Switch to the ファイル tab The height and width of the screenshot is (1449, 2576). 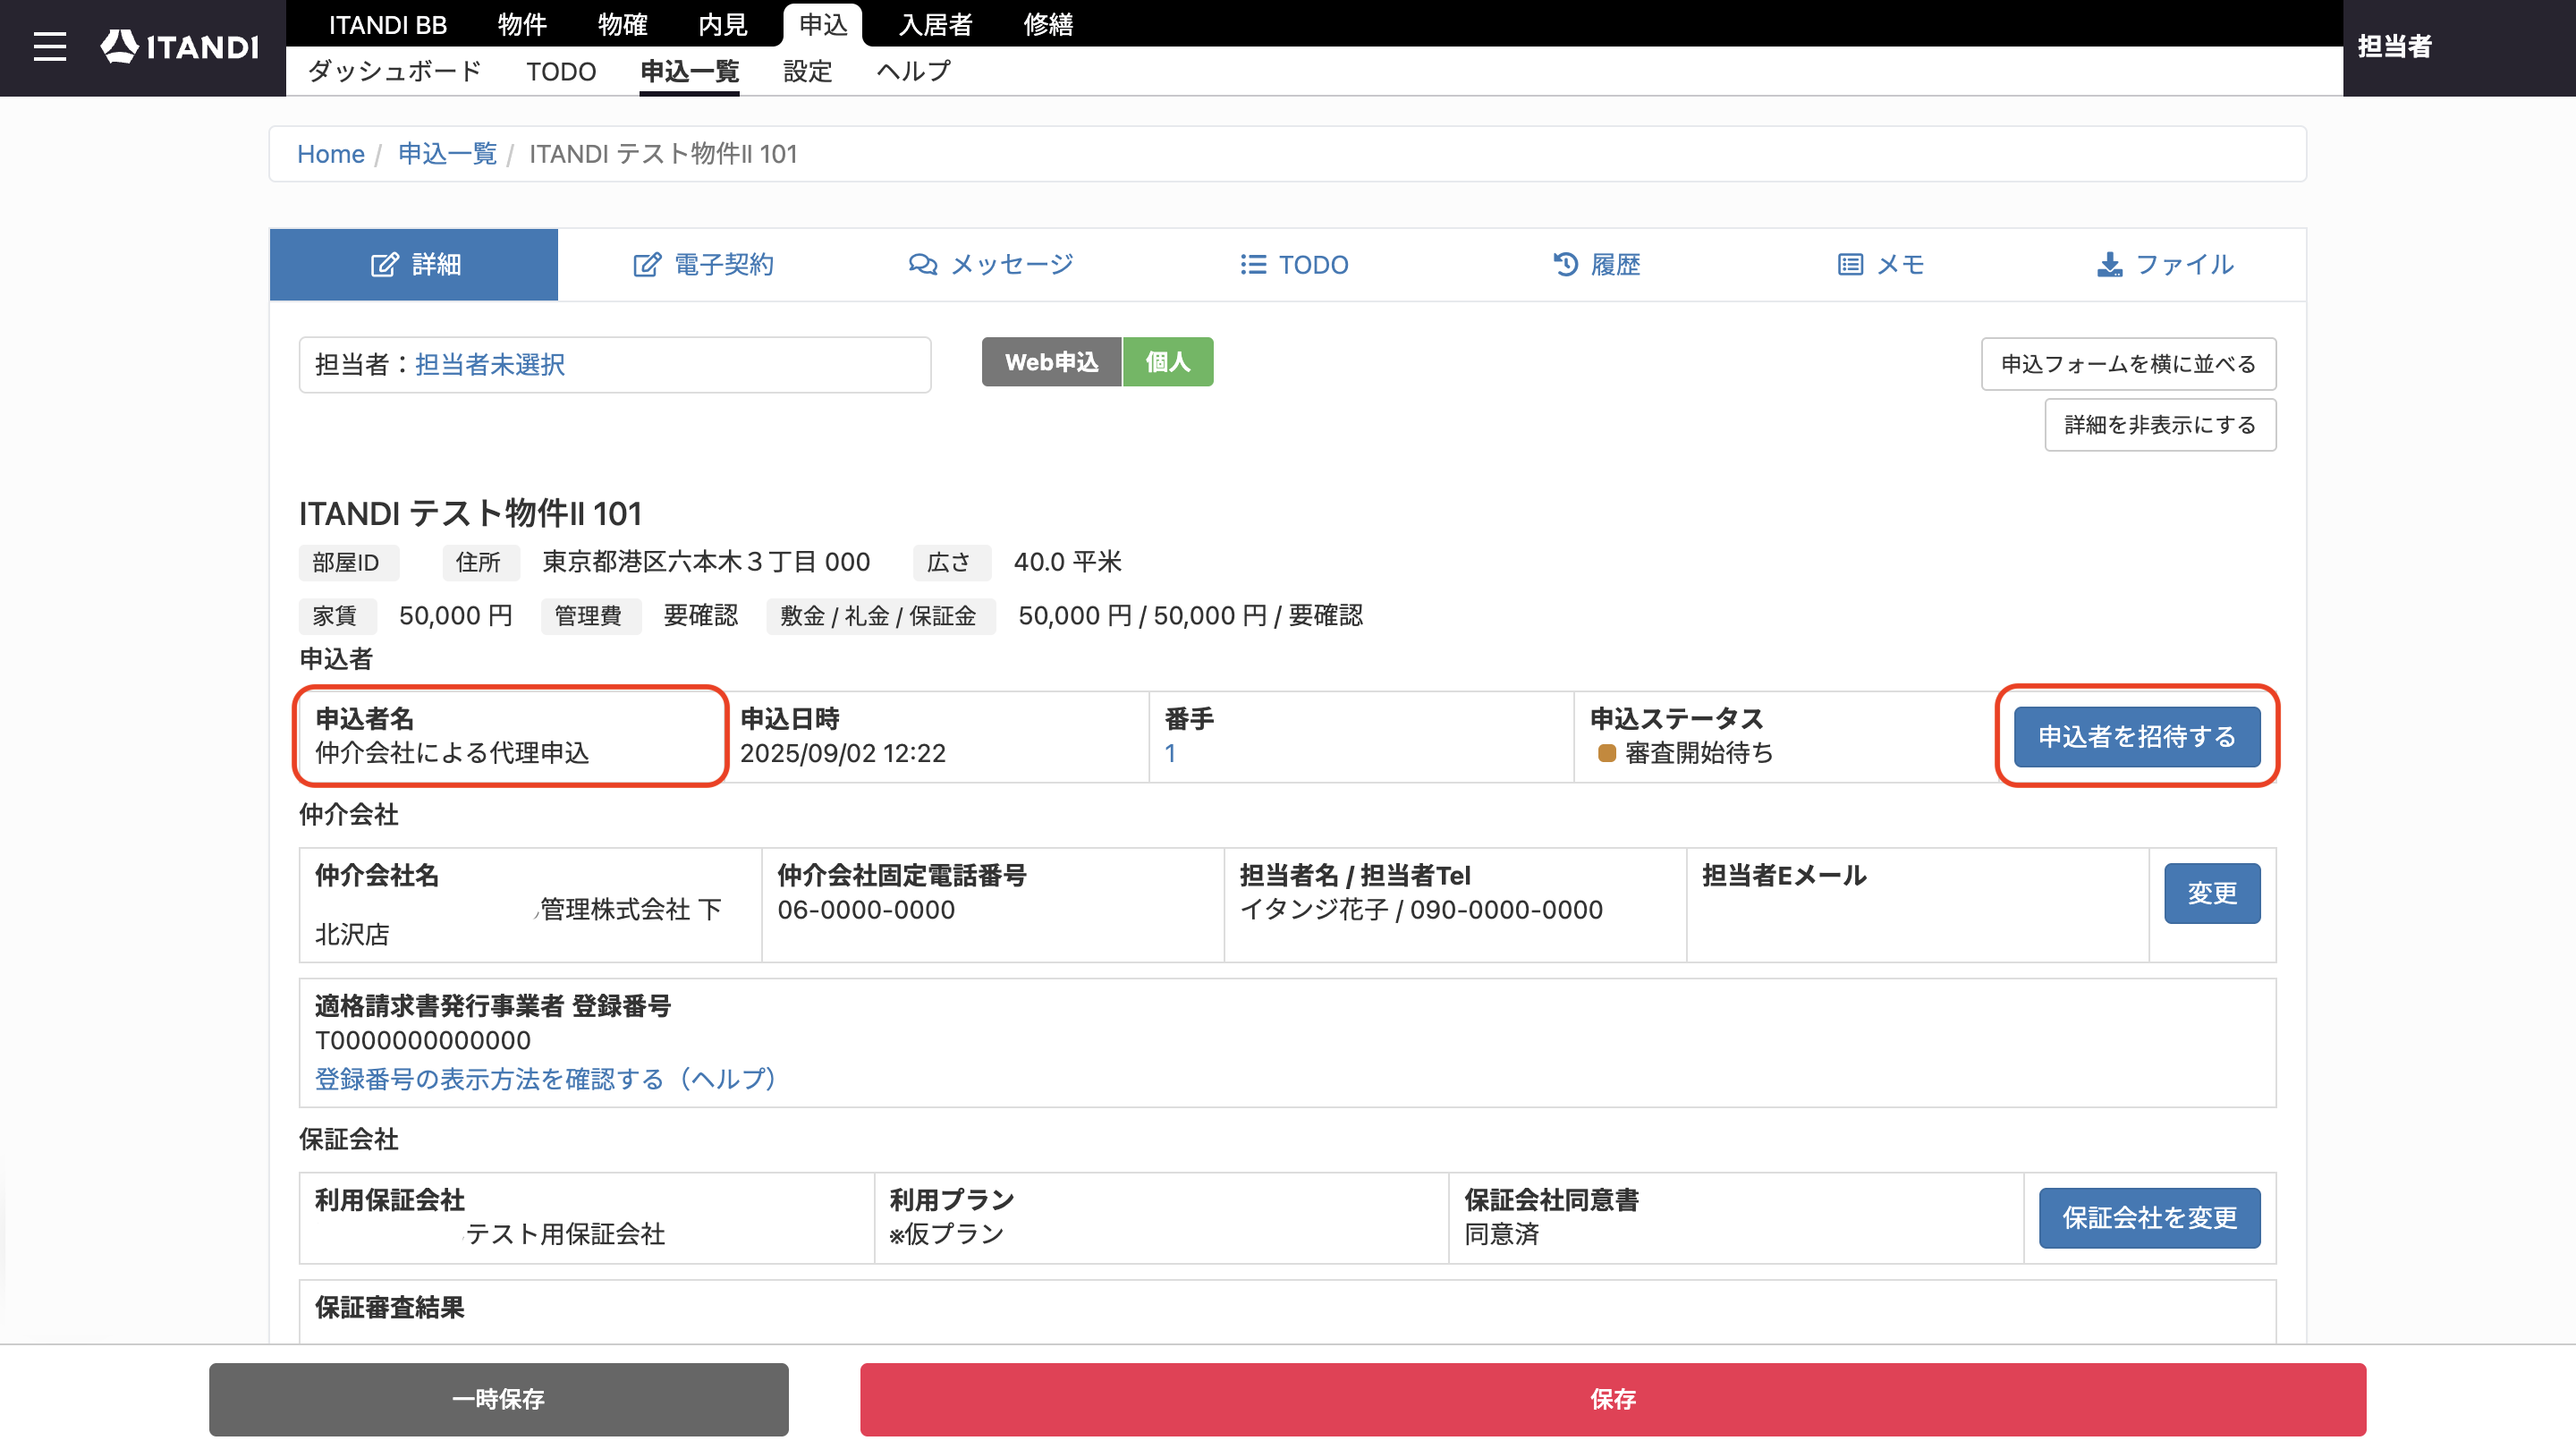(2165, 265)
